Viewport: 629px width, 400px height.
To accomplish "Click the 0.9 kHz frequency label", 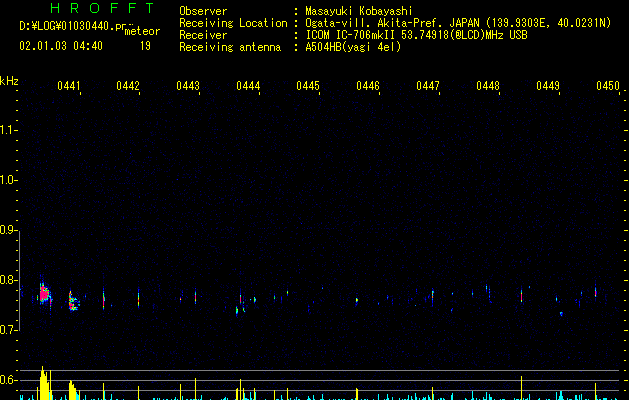I will tap(8, 230).
